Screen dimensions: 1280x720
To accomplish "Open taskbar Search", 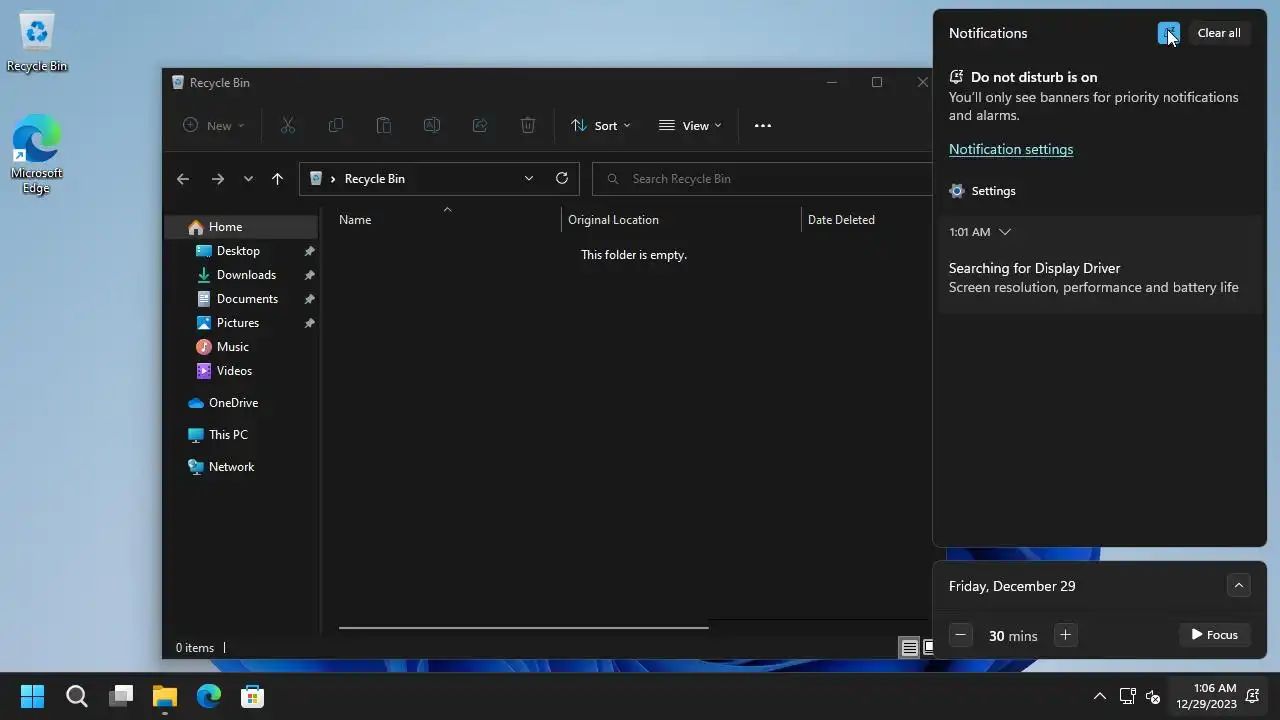I will click(77, 696).
